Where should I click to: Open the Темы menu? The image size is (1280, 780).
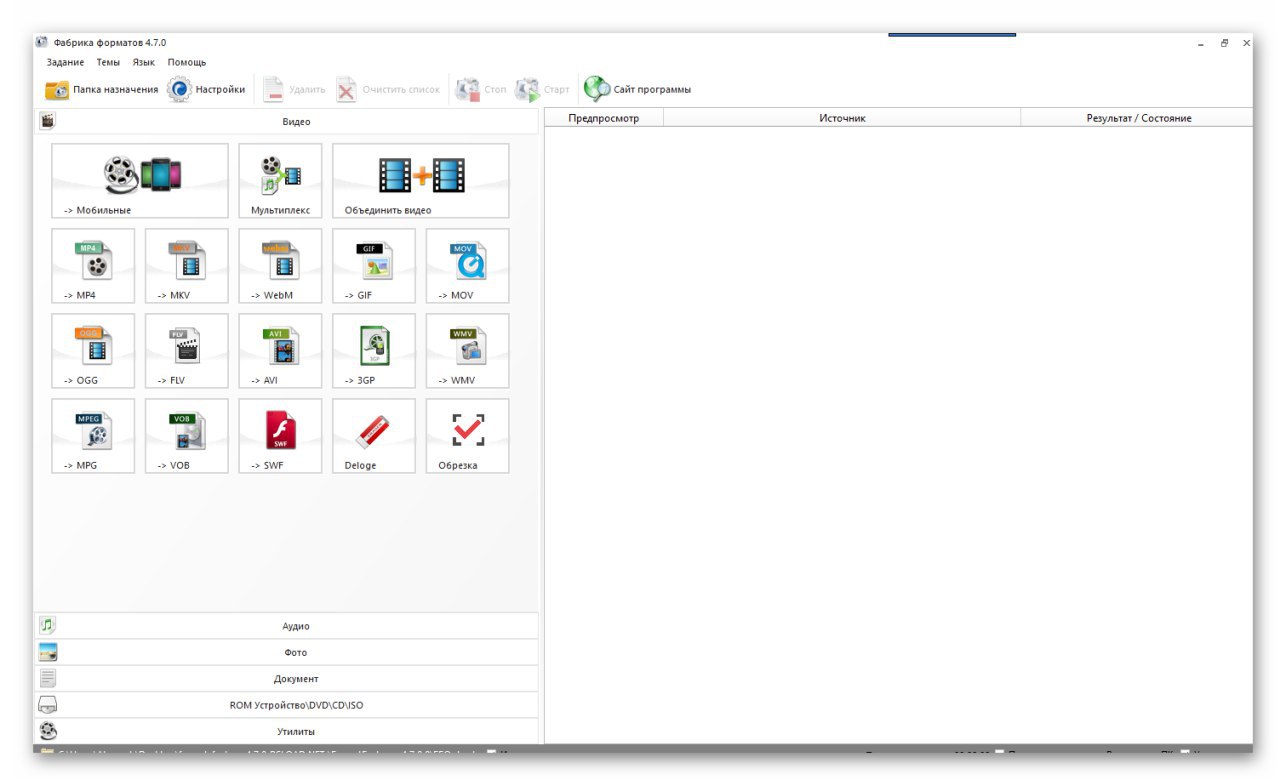click(108, 62)
